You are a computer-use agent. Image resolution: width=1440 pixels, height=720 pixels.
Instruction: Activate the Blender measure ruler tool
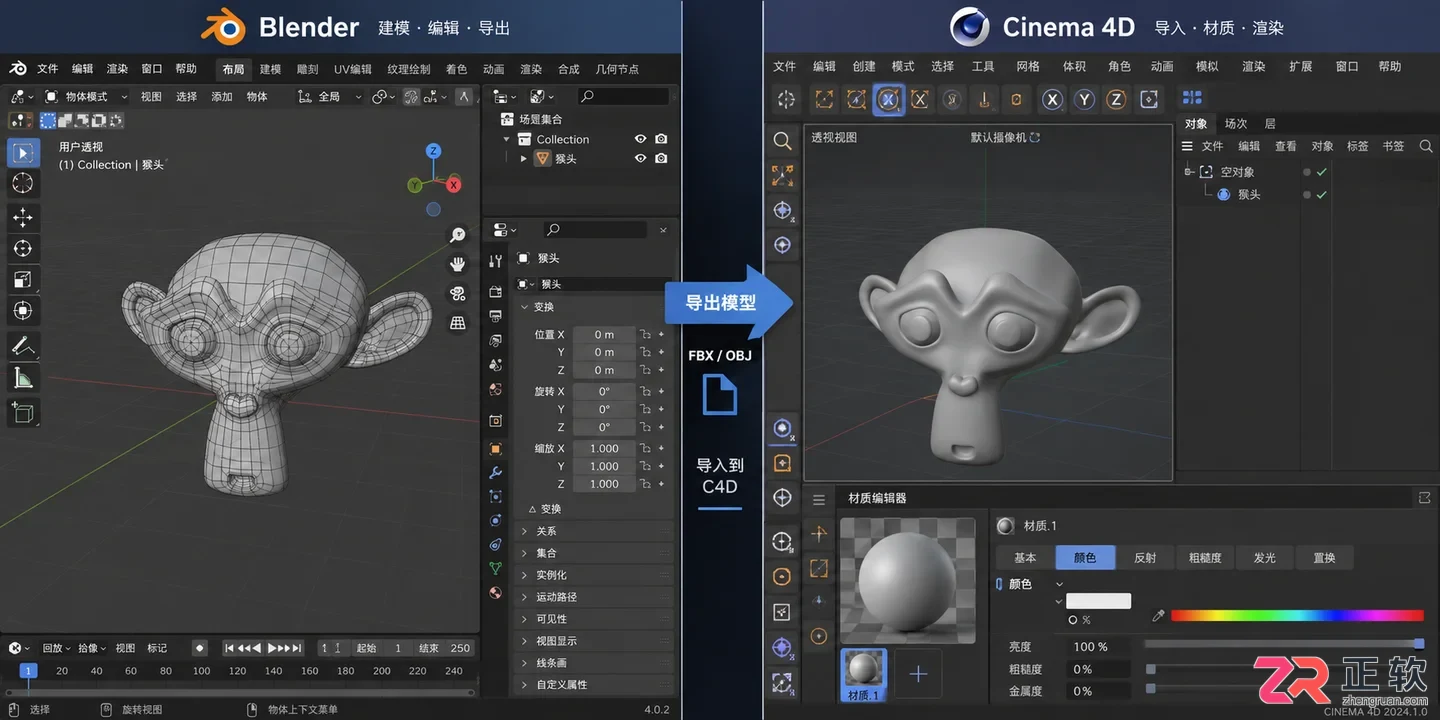tap(23, 378)
